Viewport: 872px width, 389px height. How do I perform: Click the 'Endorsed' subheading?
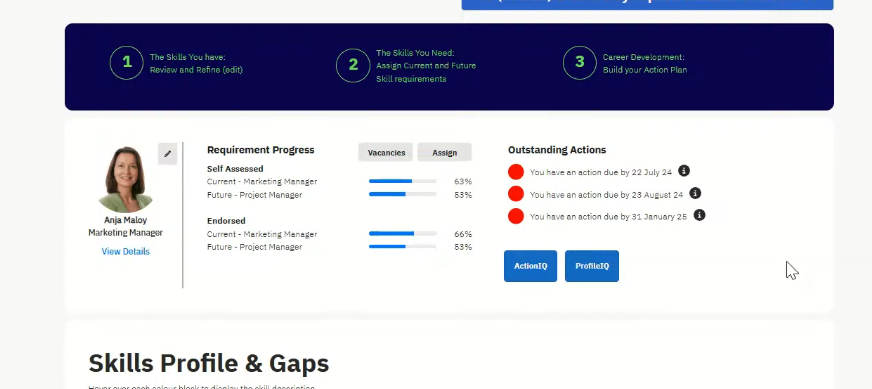tap(226, 221)
